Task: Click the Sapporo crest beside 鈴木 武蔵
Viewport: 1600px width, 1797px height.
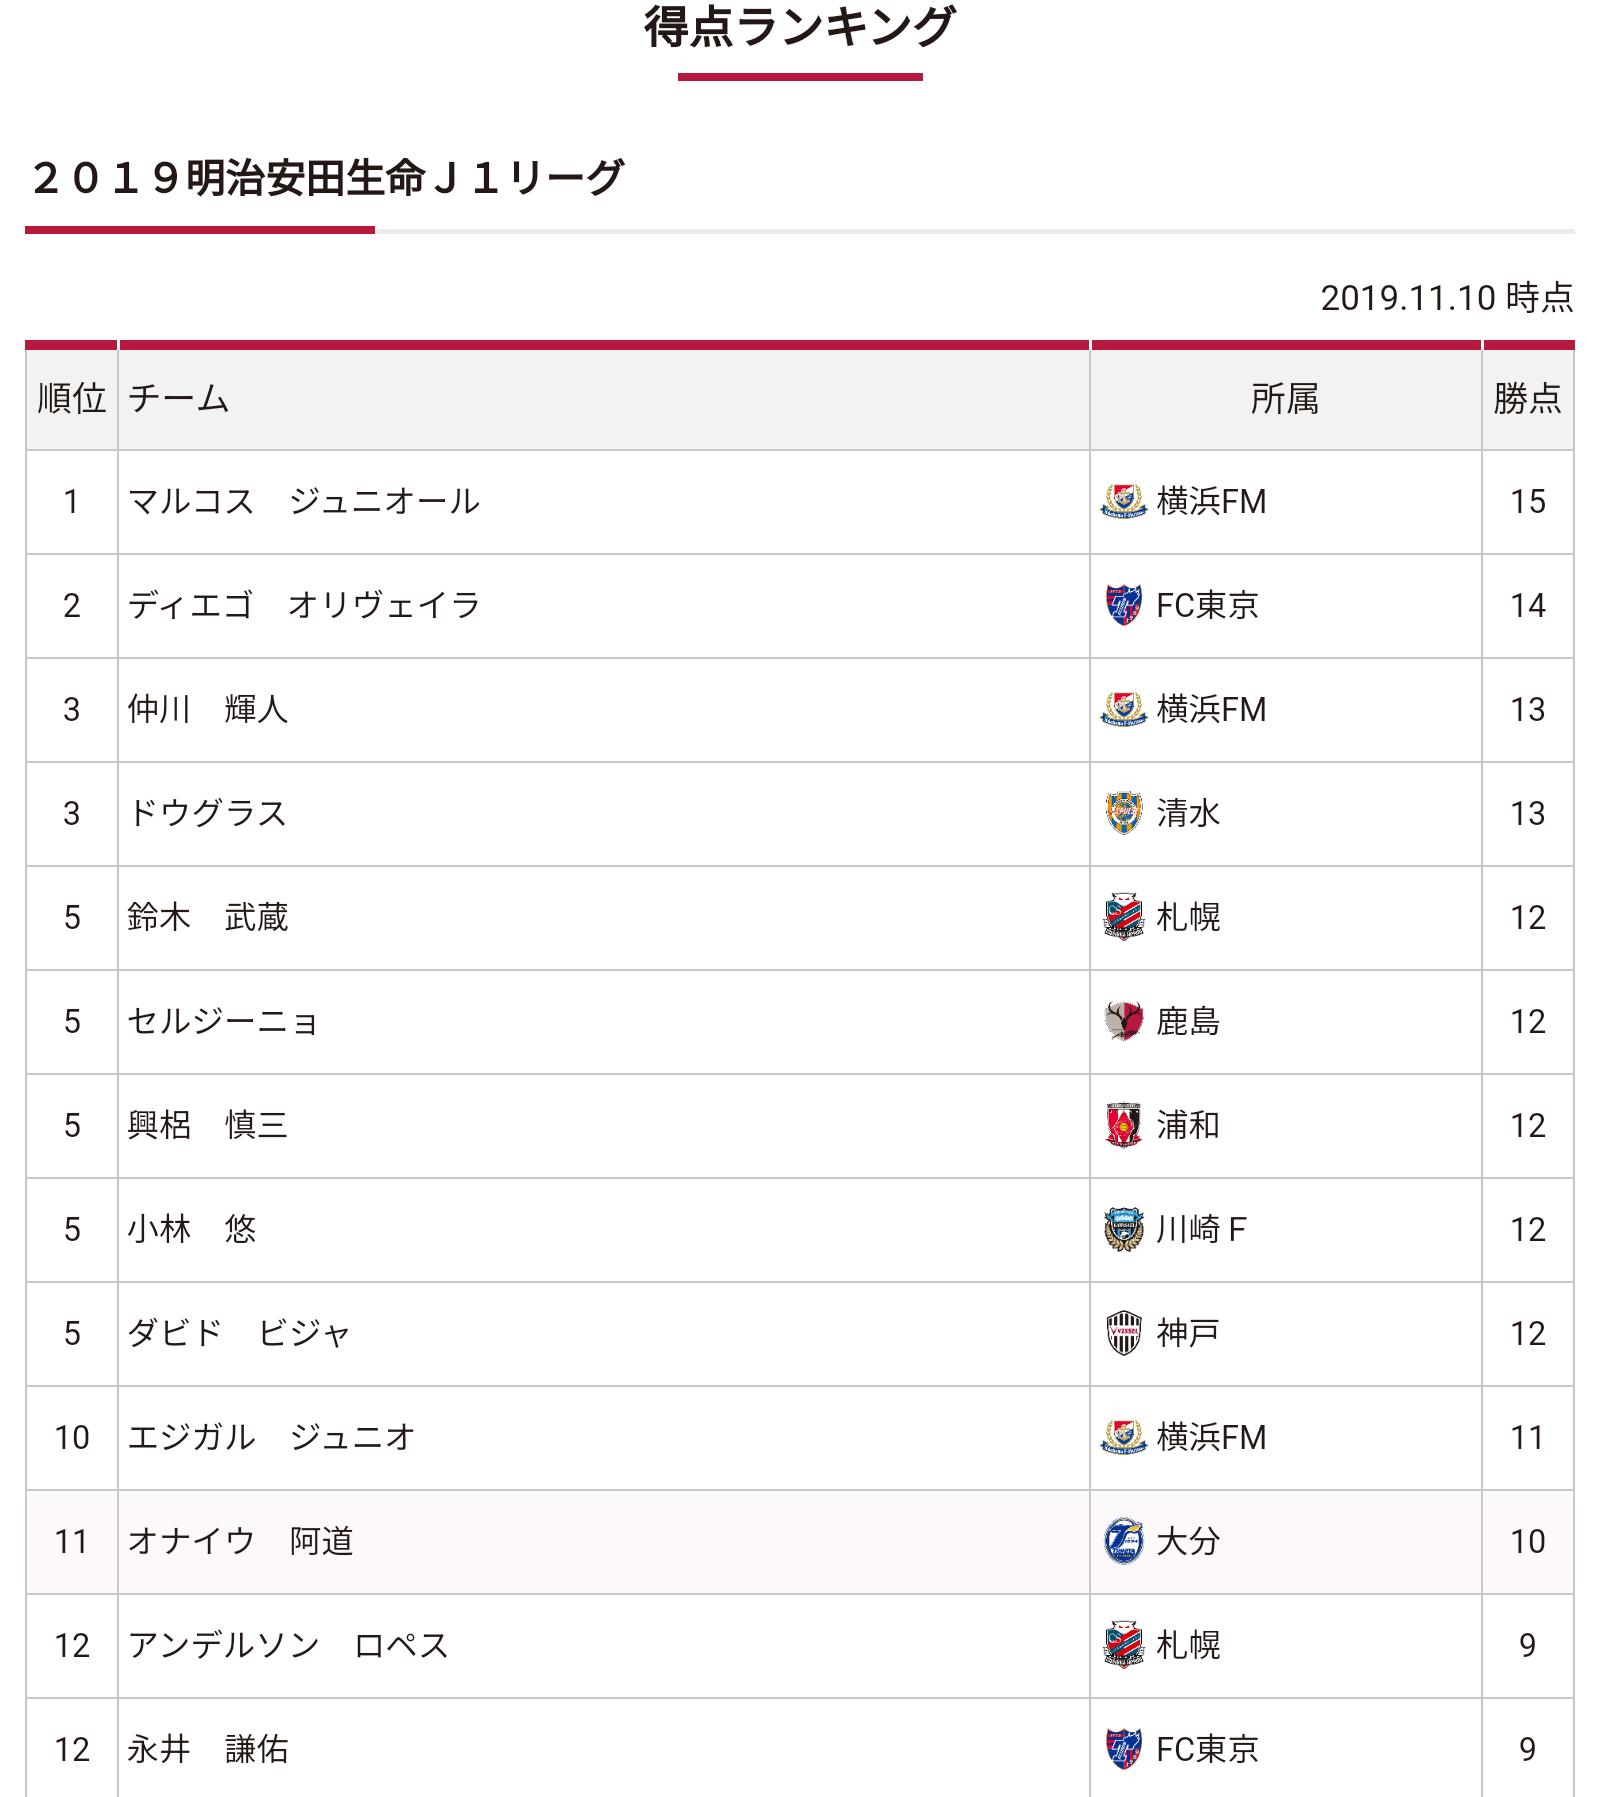Action: 1123,917
